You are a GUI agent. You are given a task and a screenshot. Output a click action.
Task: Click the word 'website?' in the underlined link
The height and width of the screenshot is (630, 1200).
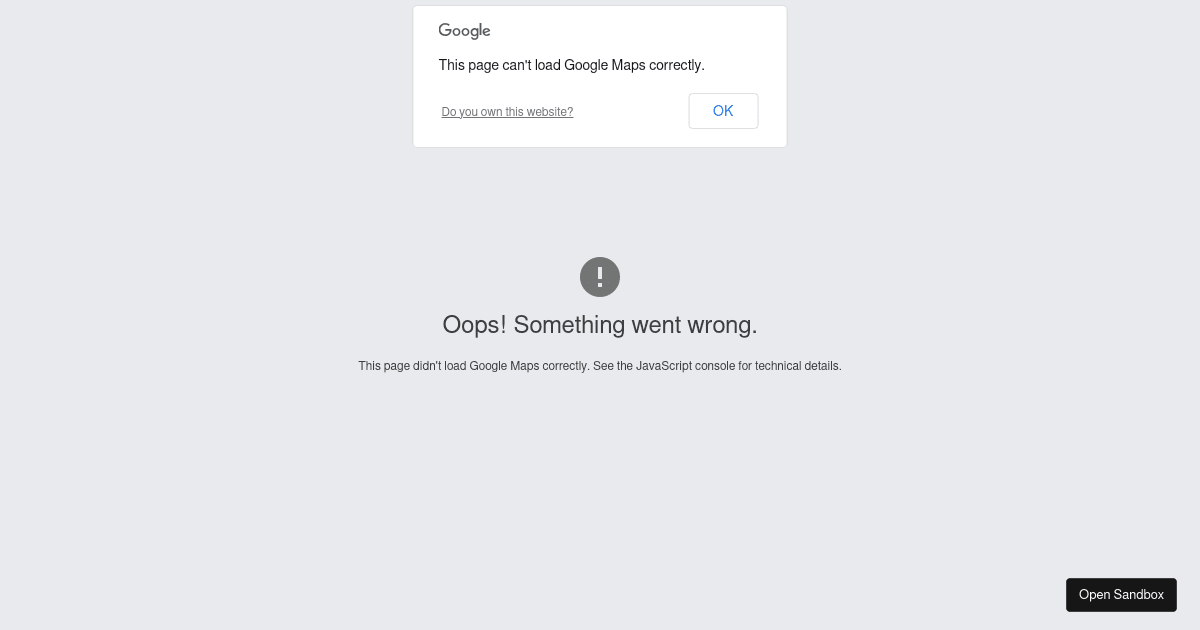550,112
